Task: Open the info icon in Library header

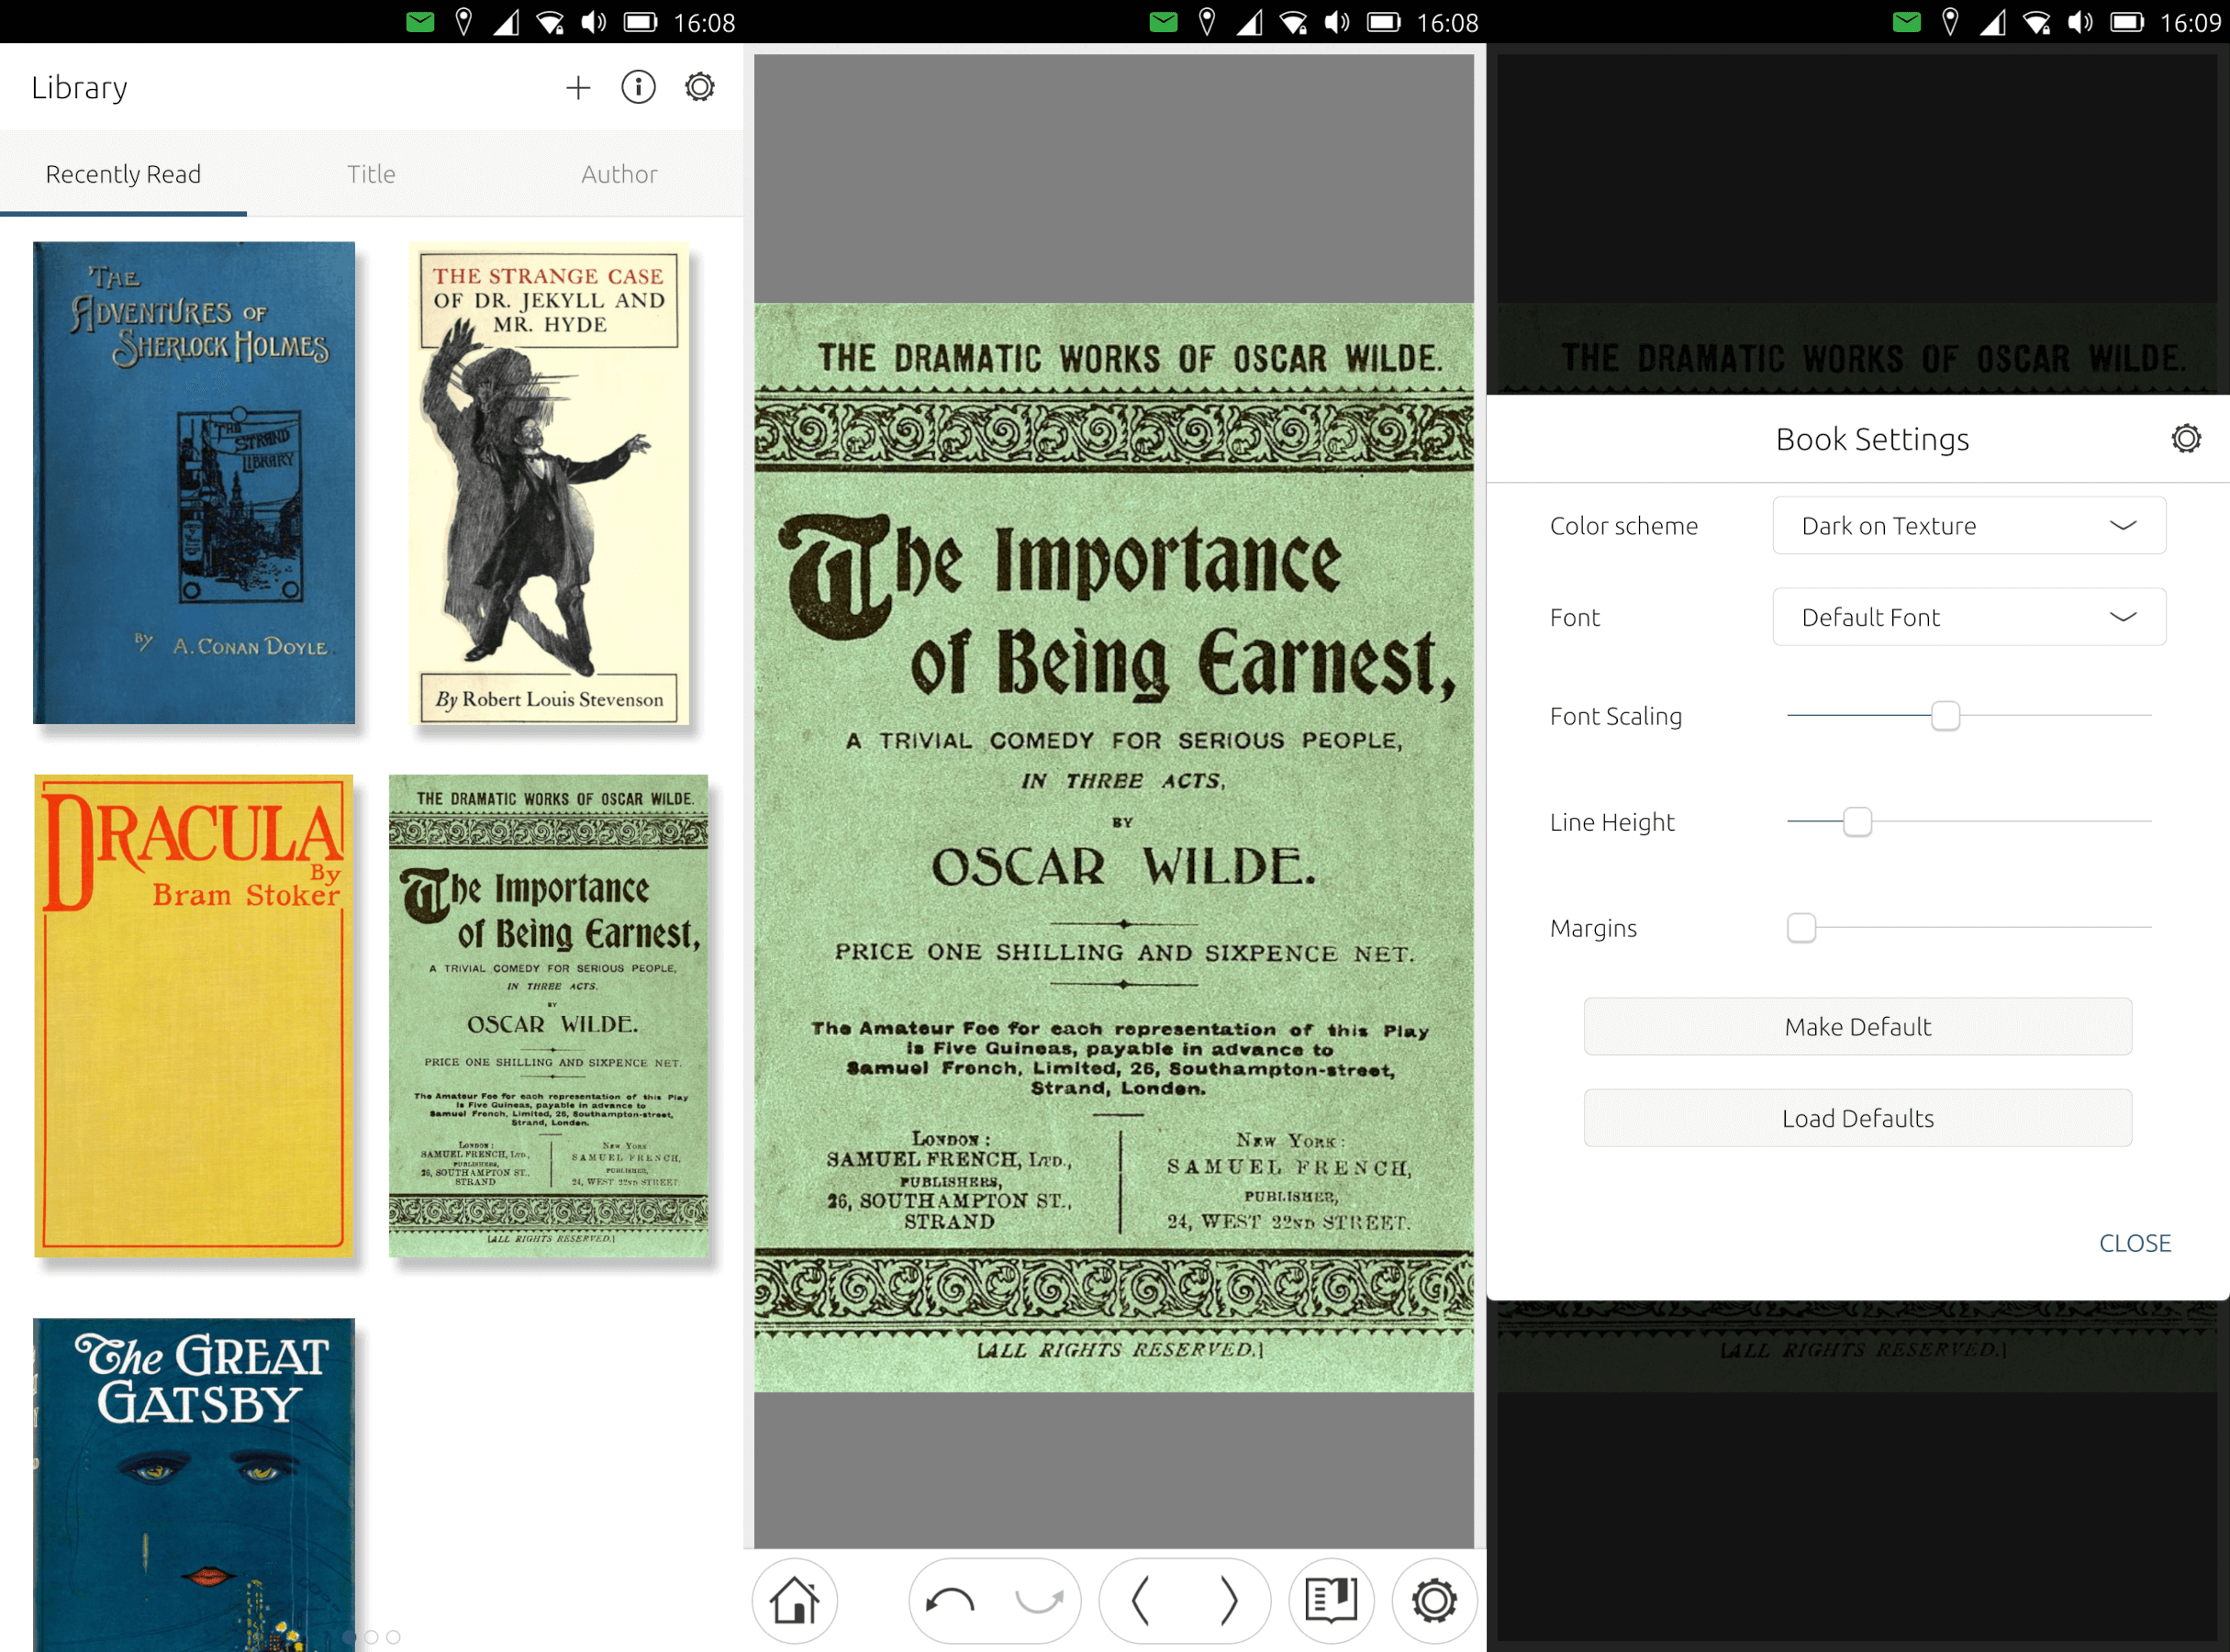Action: (638, 88)
